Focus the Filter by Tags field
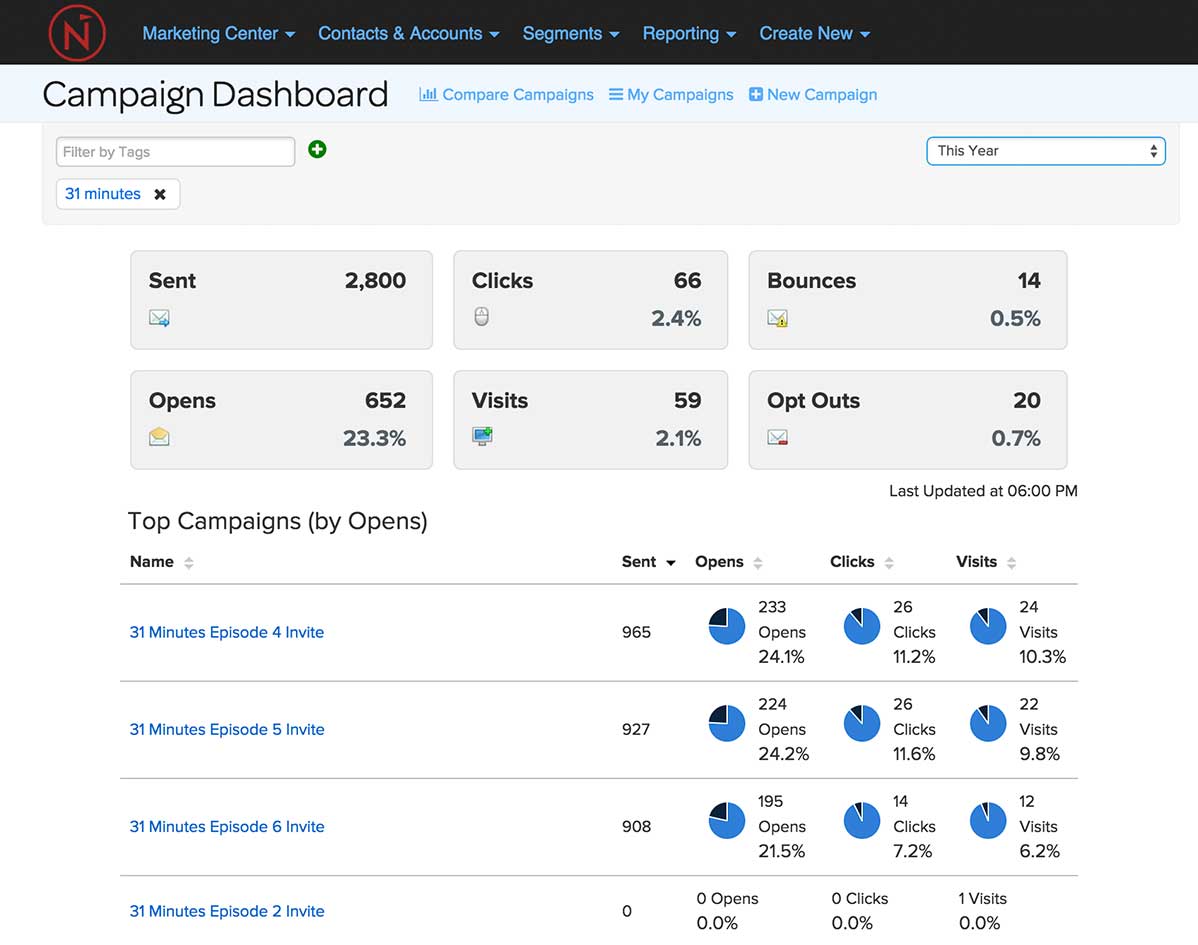The image size is (1198, 945). [175, 151]
